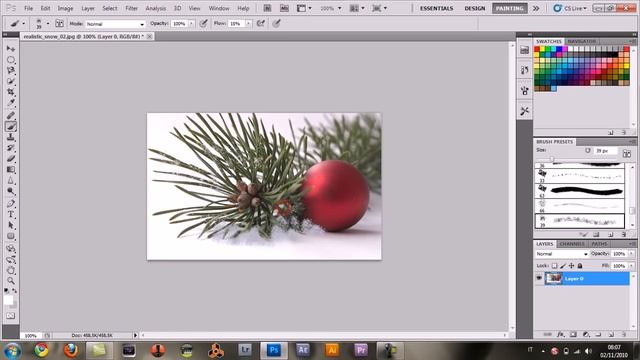Viewport: 640px width, 360px height.
Task: Open the brush Mode dropdown
Action: (x=116, y=24)
